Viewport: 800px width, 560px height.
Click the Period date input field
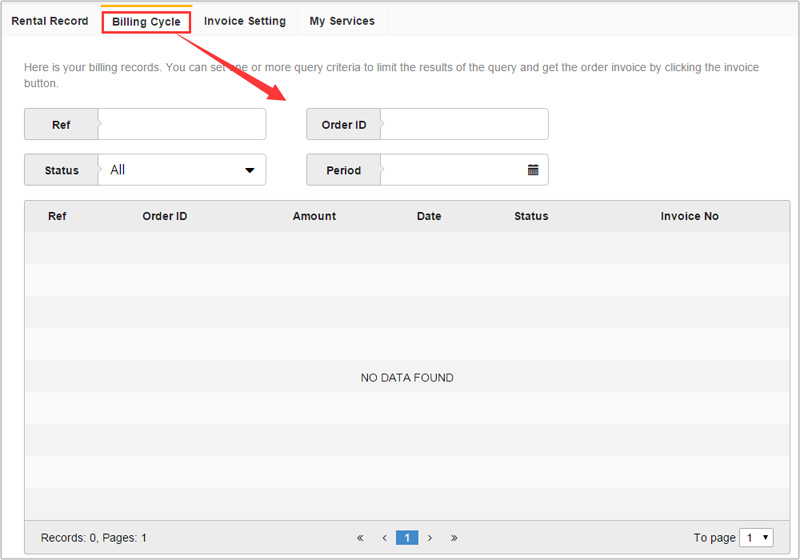click(452, 170)
